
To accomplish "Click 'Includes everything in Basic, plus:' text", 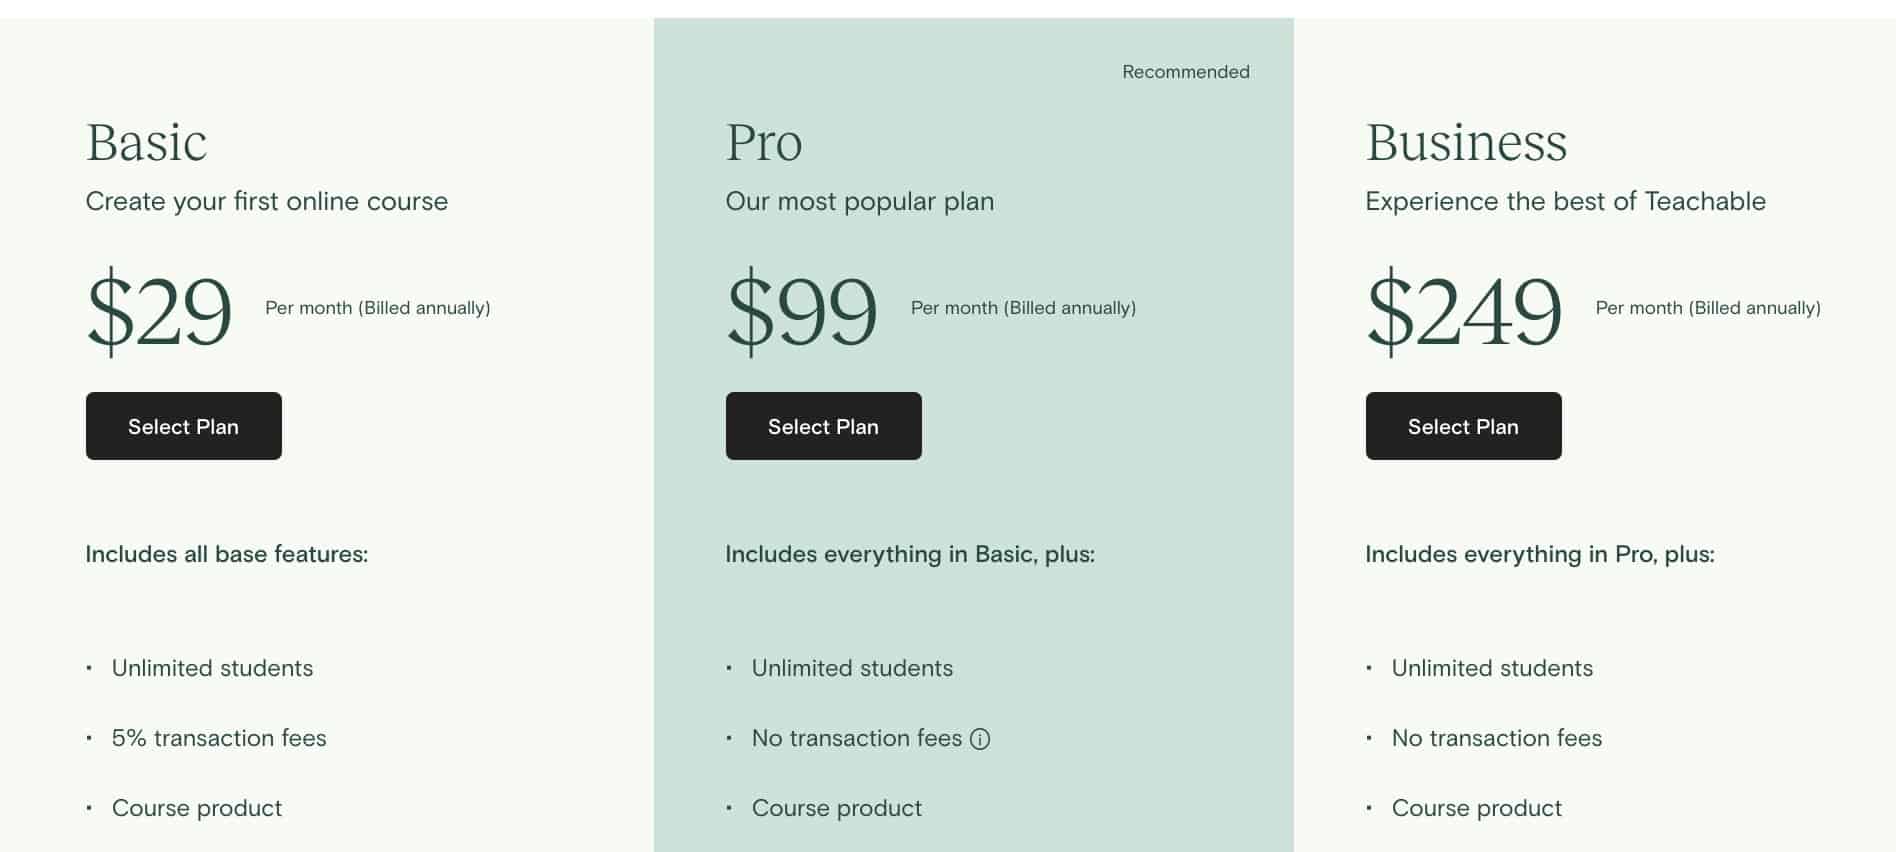I will [x=909, y=554].
